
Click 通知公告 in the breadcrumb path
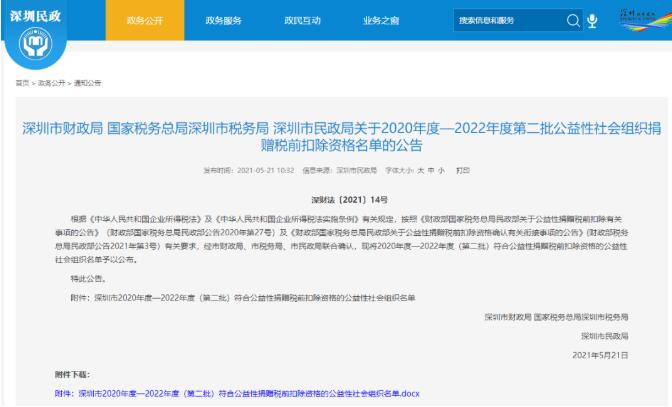point(87,83)
